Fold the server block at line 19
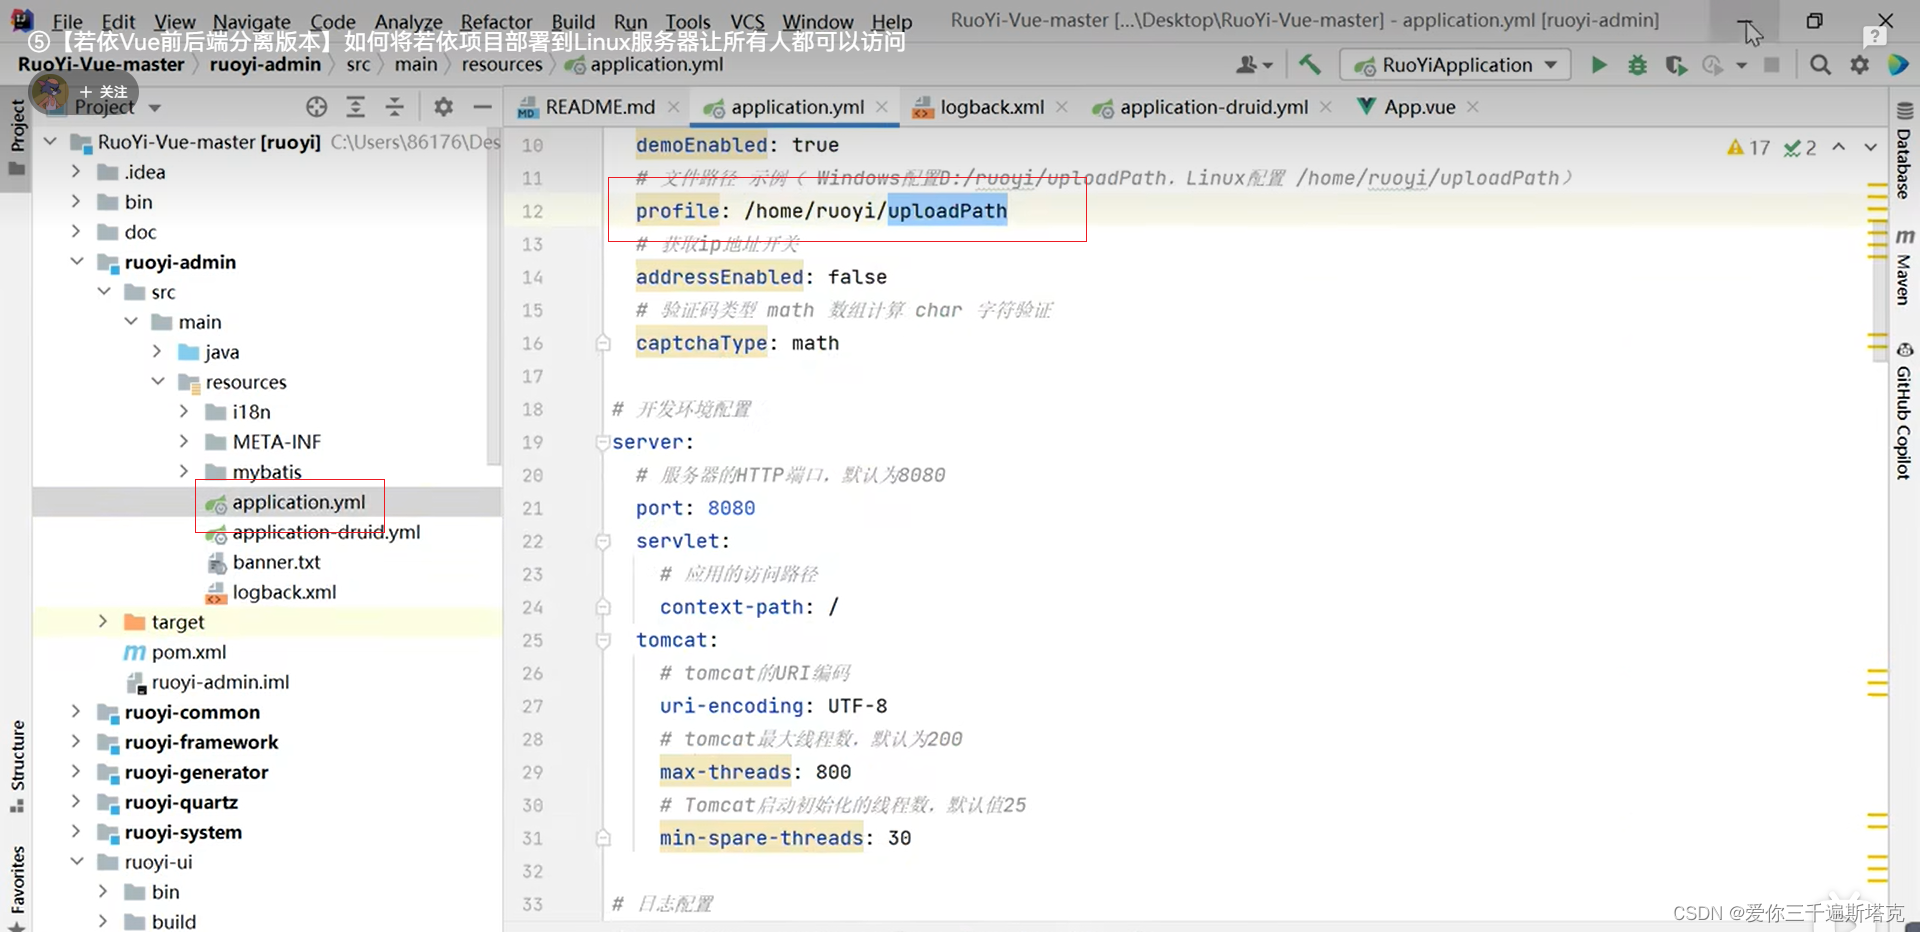 pyautogui.click(x=603, y=442)
